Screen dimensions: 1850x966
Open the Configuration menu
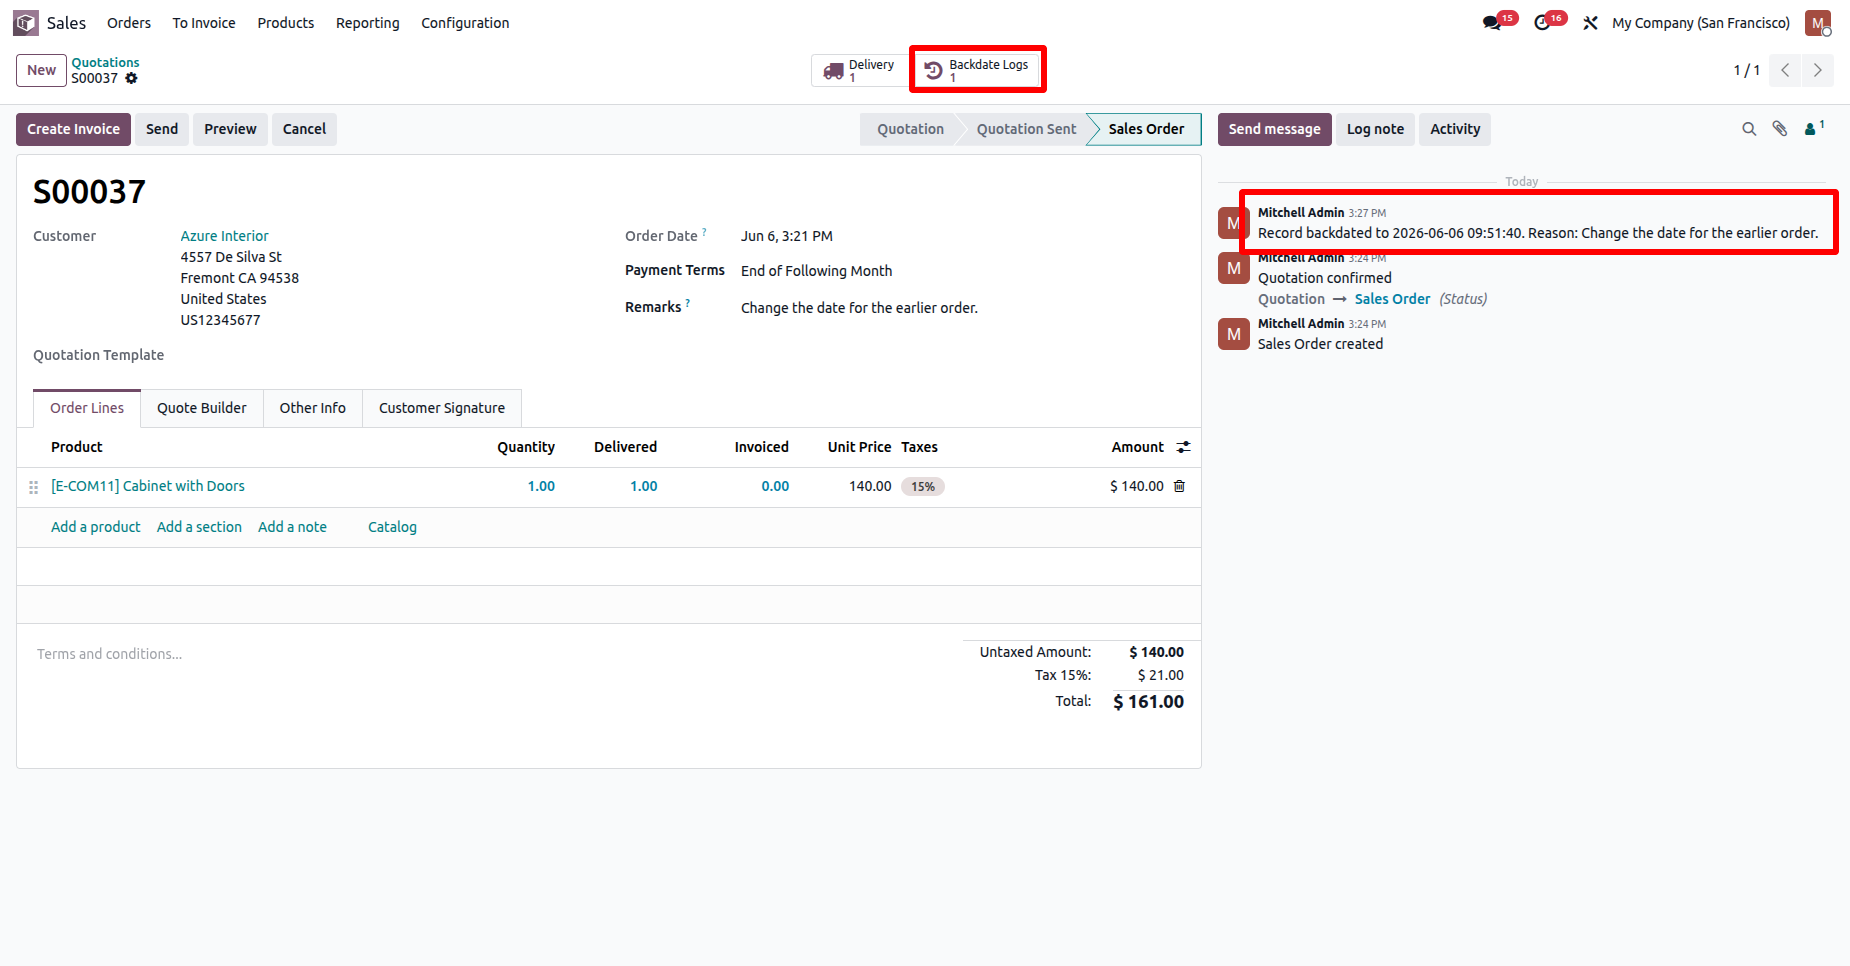coord(465,23)
